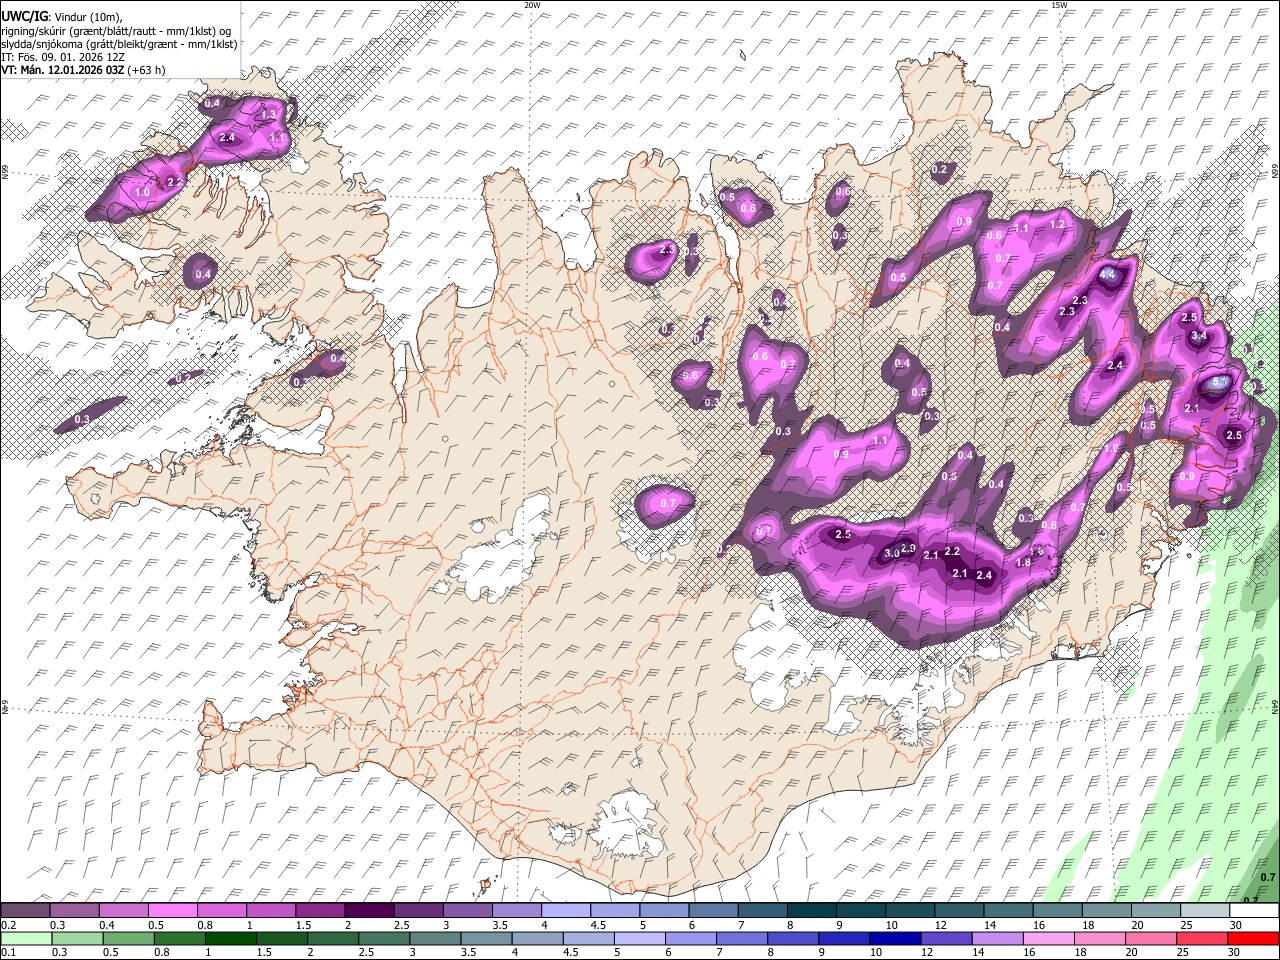1280x960 pixels.
Task: Click the 'slydda/snjókoma' description line in the header
Action: point(119,44)
